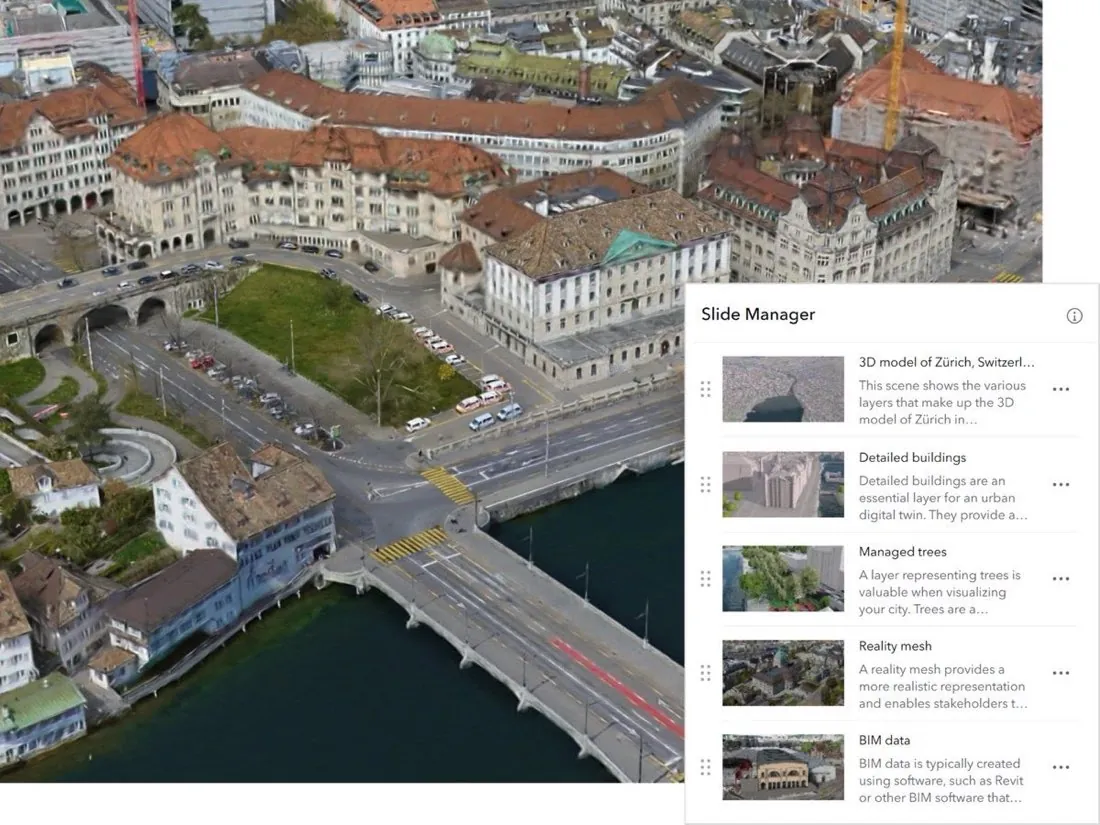
Task: Select the Reality mesh thumbnail
Action: tap(783, 673)
